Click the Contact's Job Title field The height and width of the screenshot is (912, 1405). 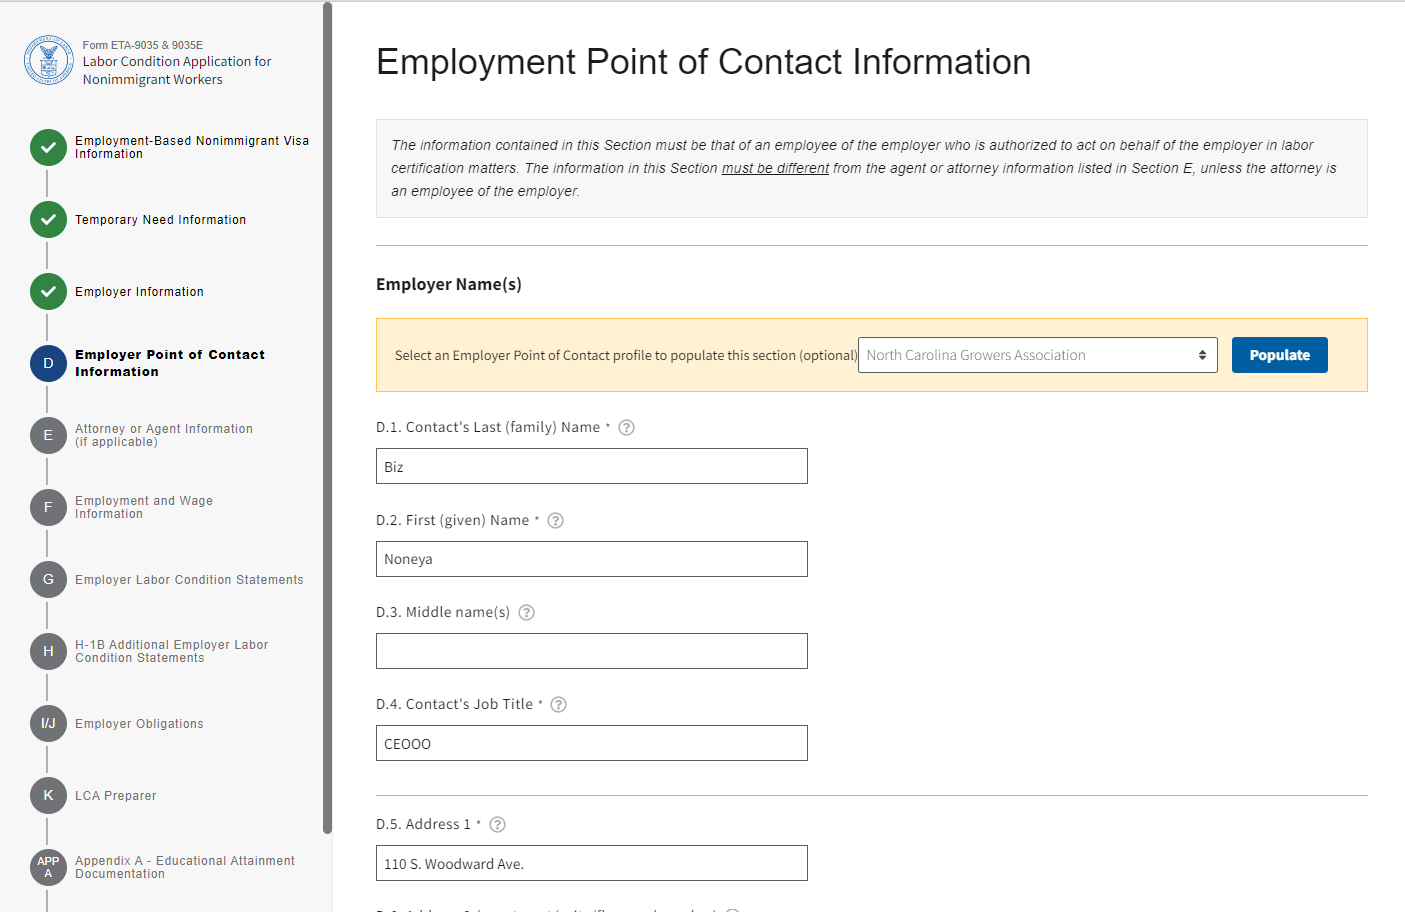click(x=591, y=743)
